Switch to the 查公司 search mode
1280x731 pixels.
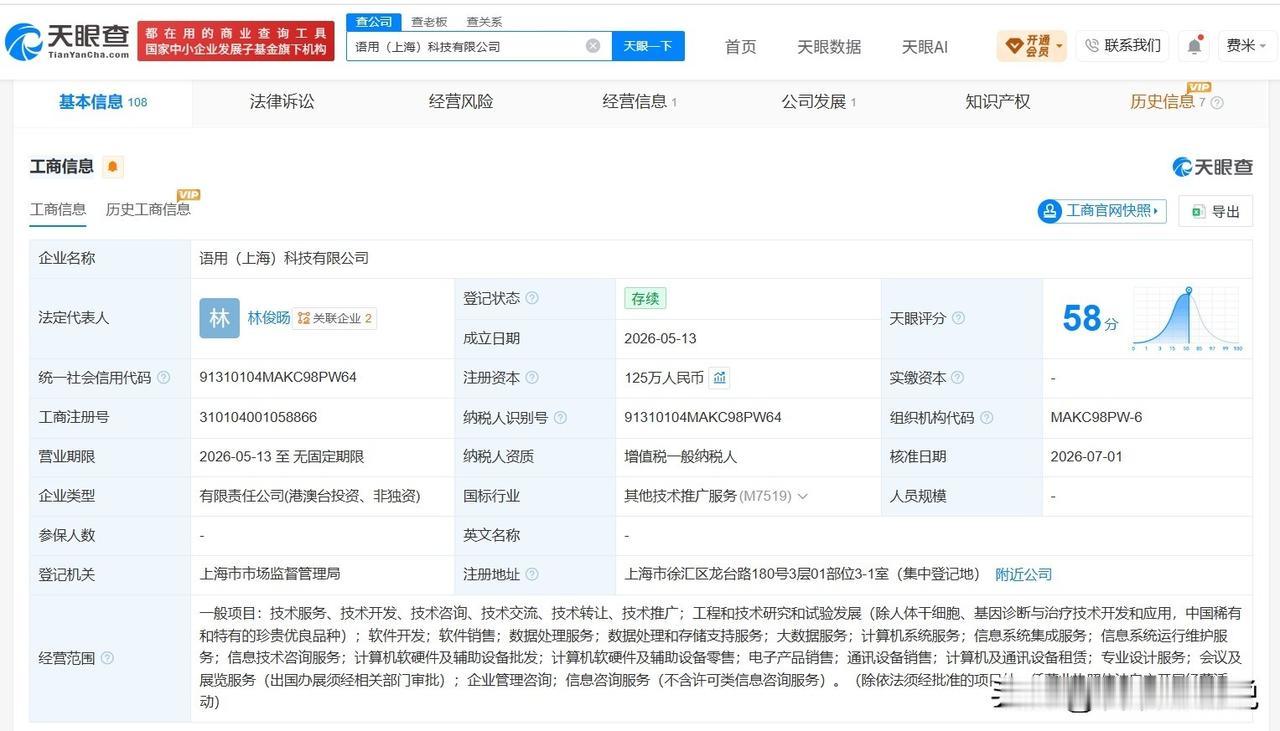coord(374,22)
